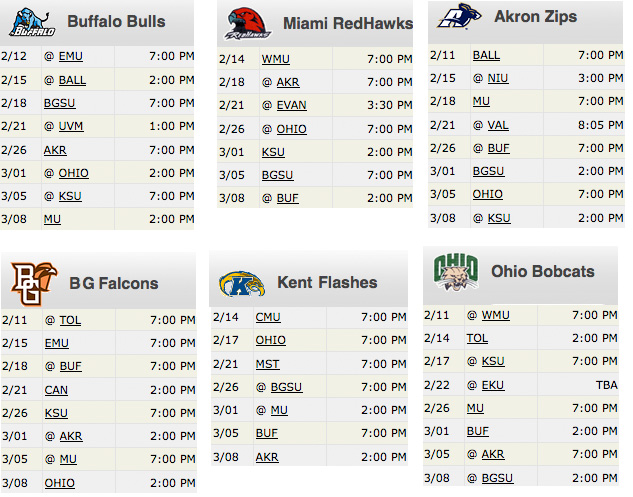The height and width of the screenshot is (497, 633).
Task: Select CMU link in Kent schedule
Action: (x=268, y=317)
